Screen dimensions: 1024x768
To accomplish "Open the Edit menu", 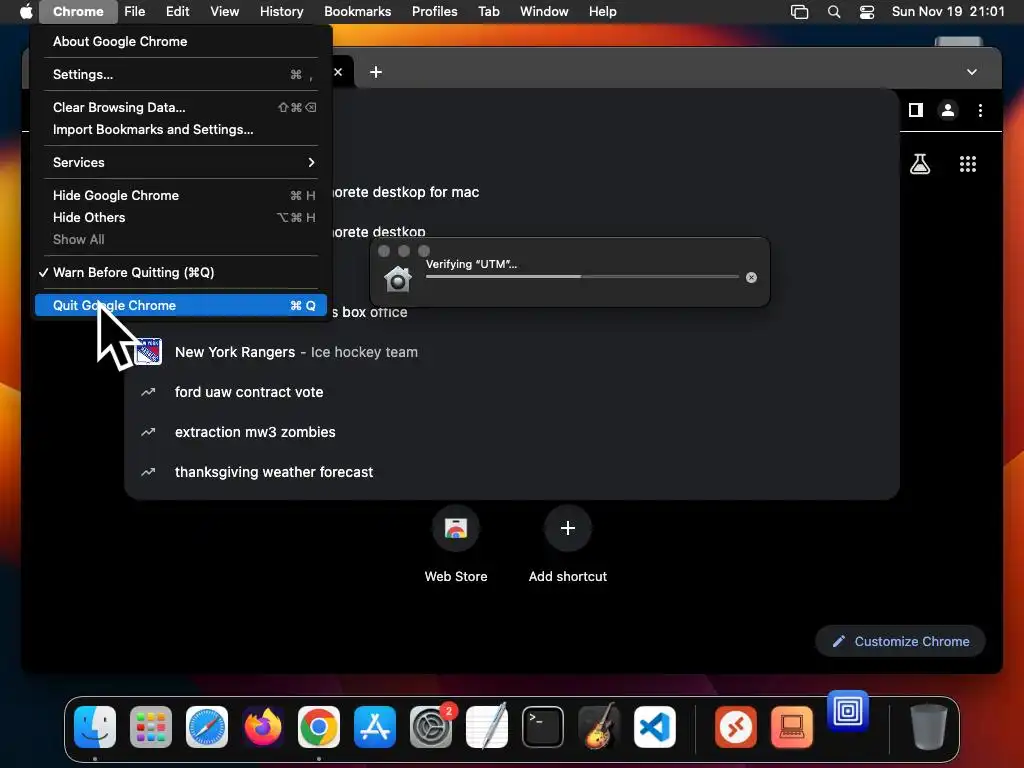I will point(177,11).
